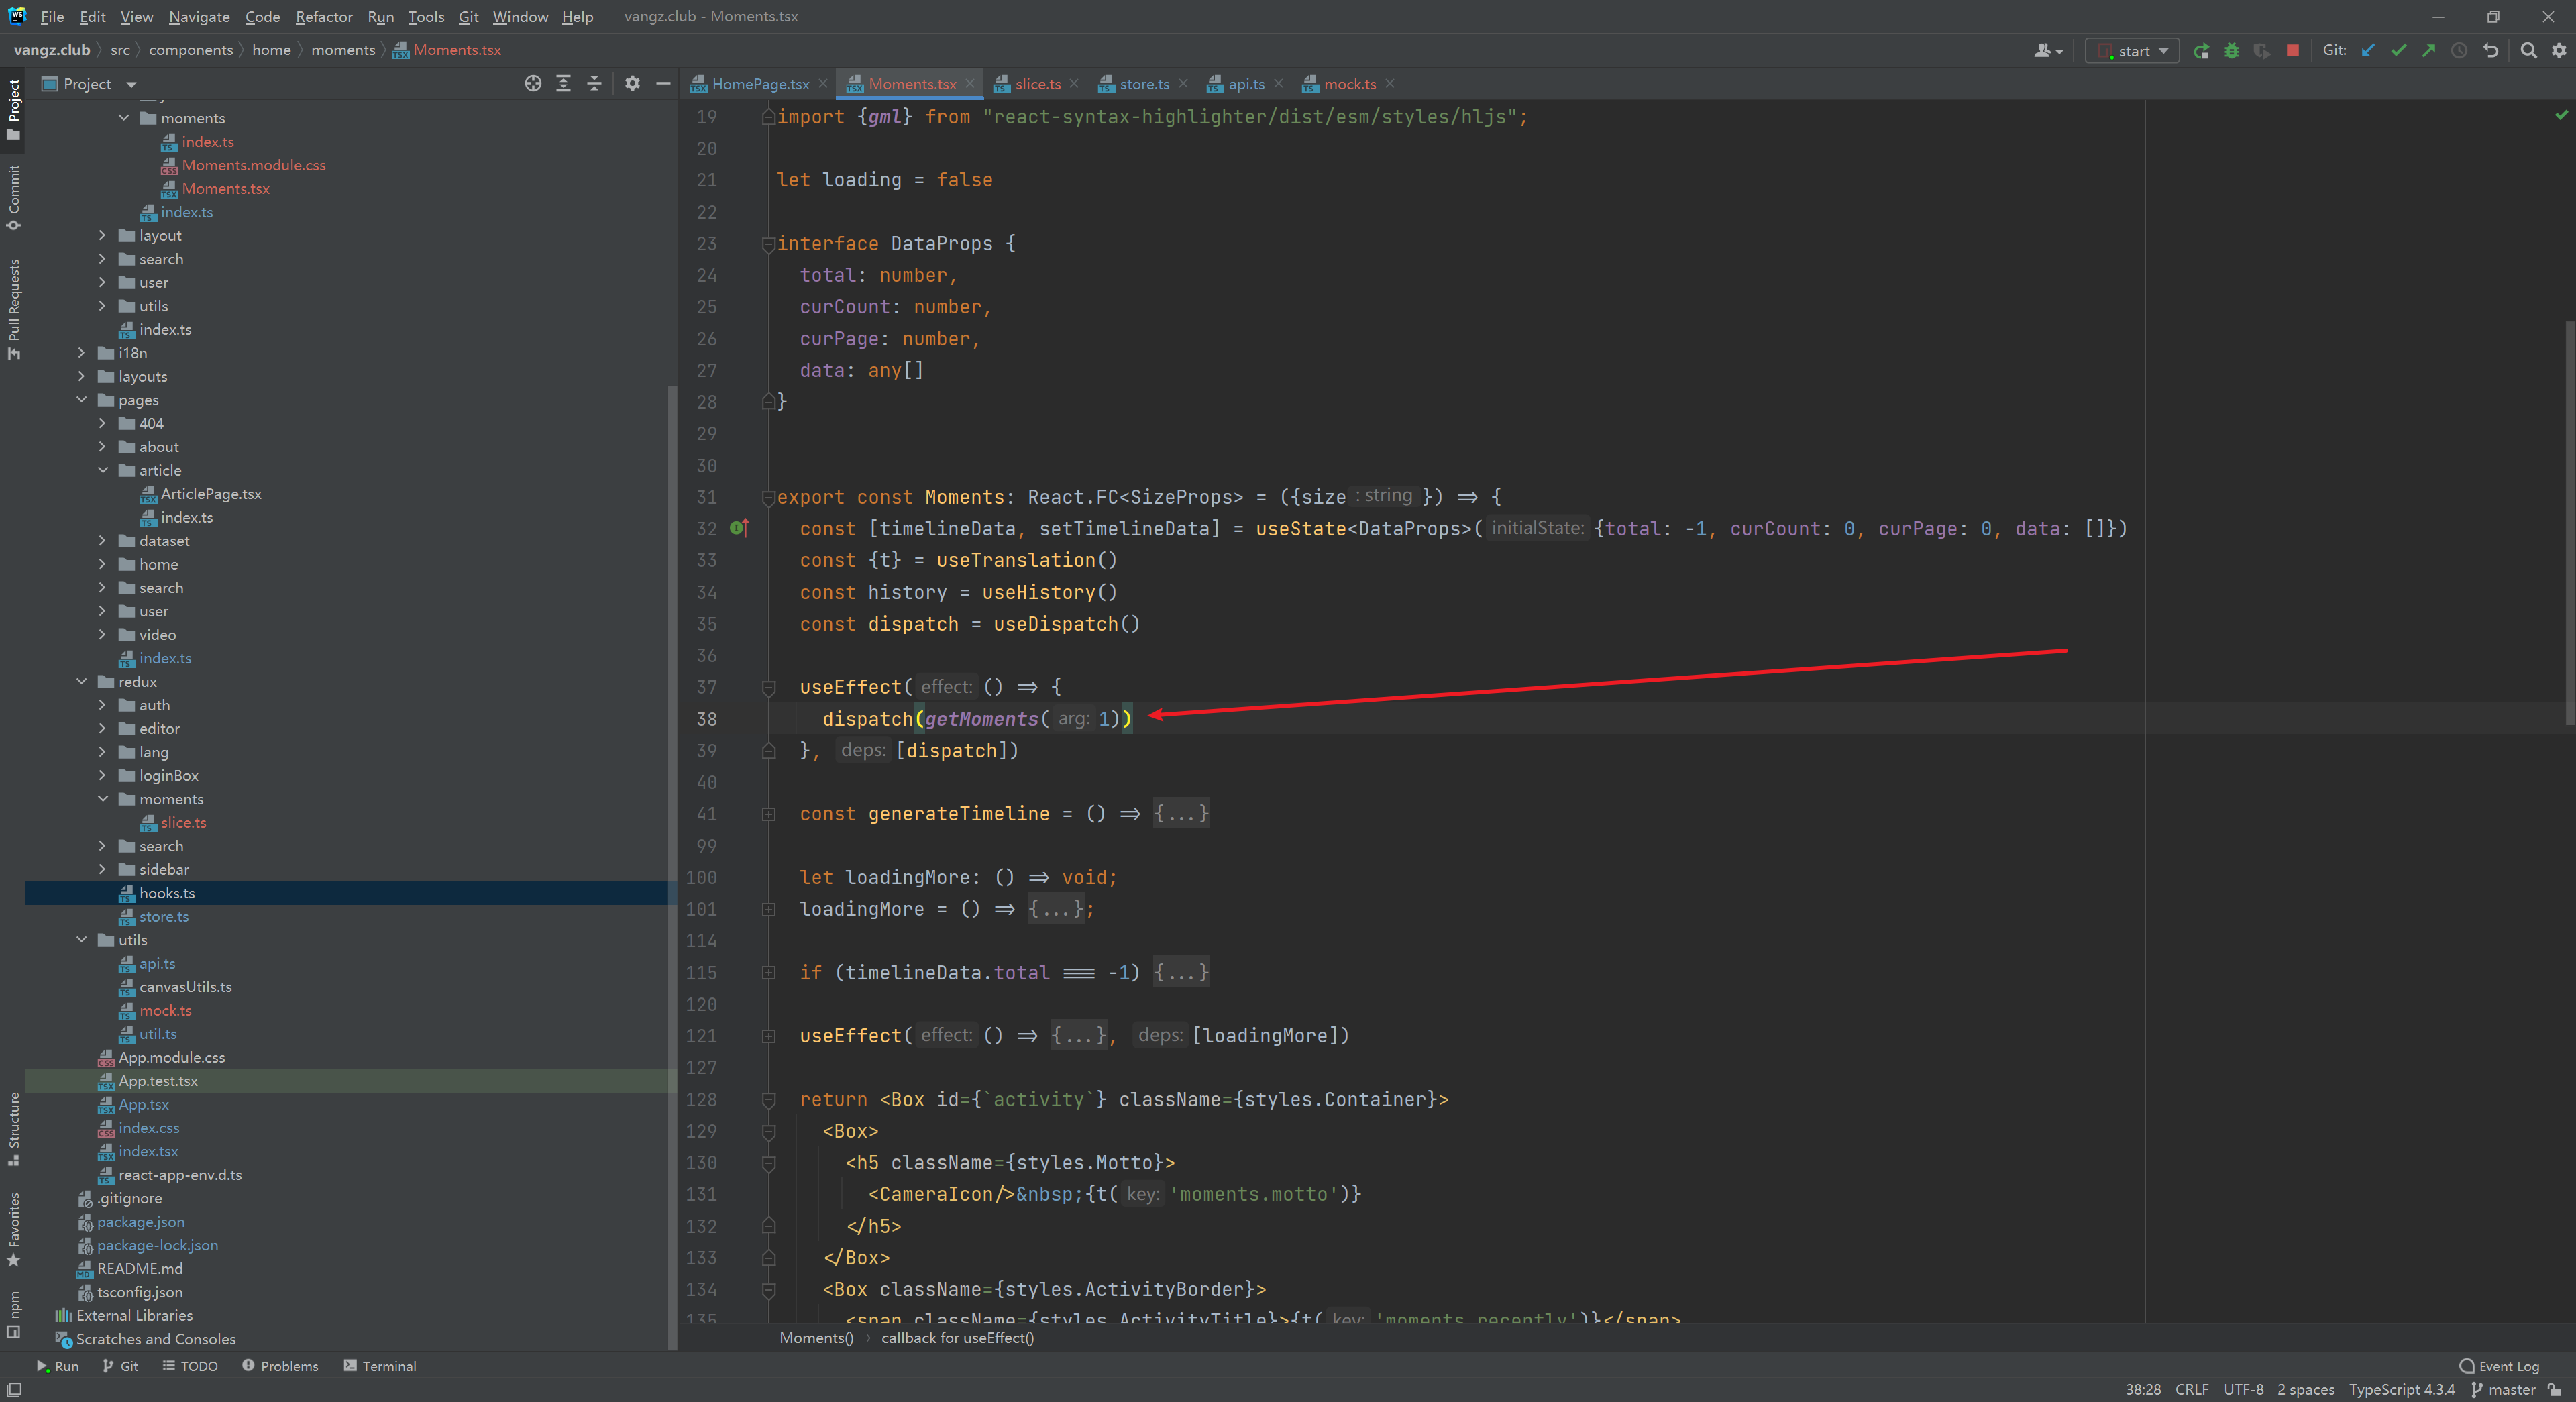
Task: Change the CRLF line separator setting
Action: (x=2192, y=1390)
